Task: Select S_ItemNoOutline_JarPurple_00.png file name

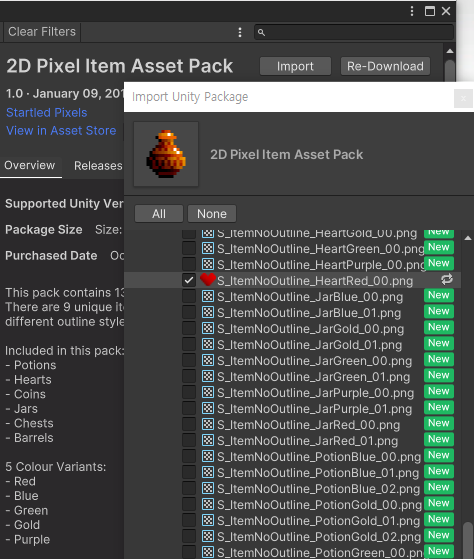Action: [315, 393]
